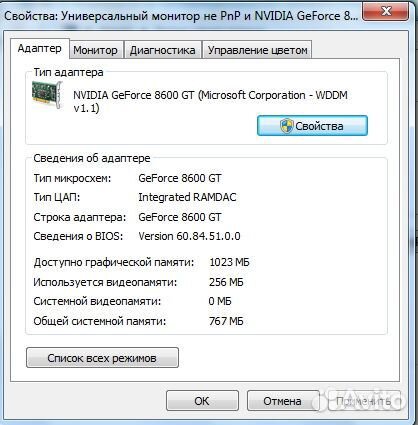Select the Диагностика tab

(162, 50)
